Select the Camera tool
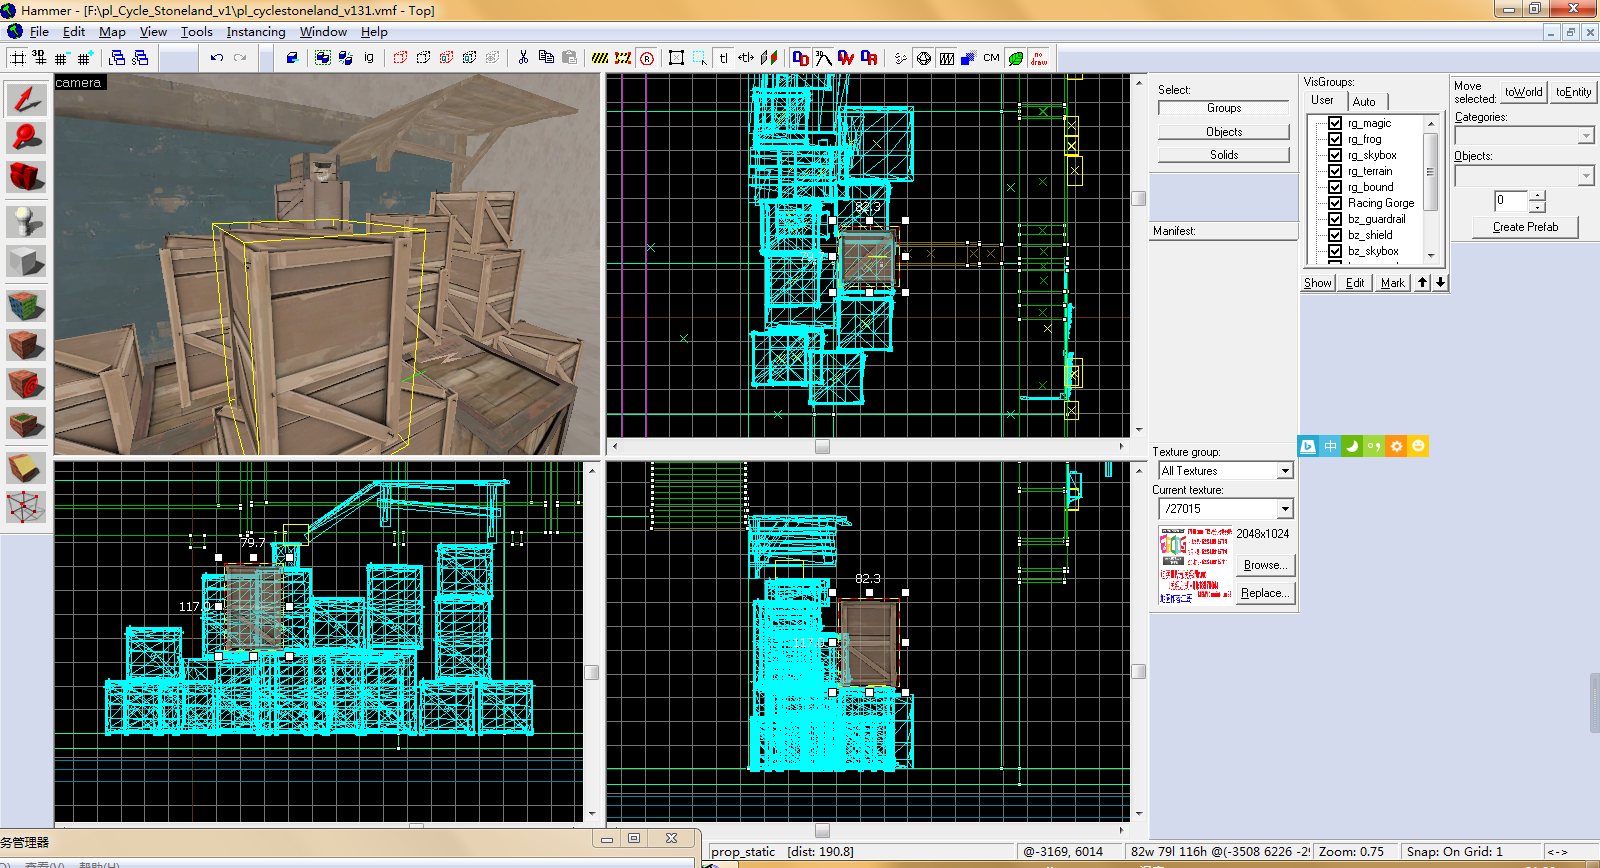 click(x=26, y=177)
